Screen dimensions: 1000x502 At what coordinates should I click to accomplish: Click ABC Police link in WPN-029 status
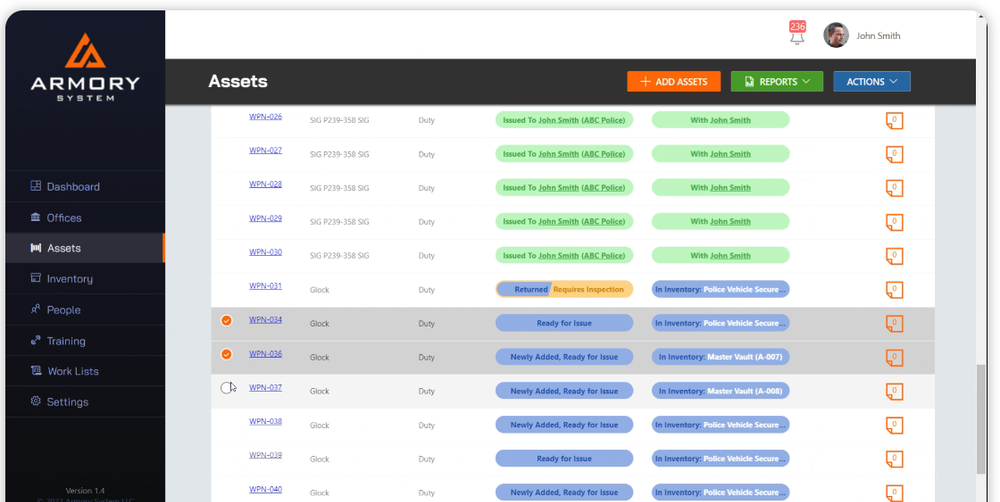pyautogui.click(x=603, y=221)
